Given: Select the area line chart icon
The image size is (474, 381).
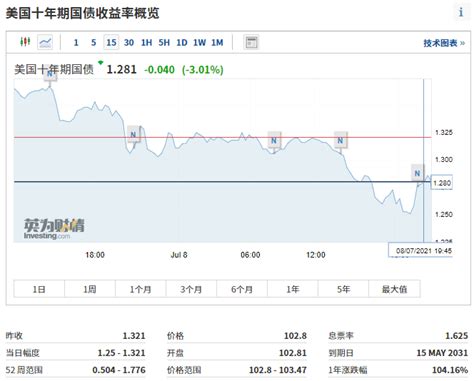Looking at the screenshot, I should point(45,42).
